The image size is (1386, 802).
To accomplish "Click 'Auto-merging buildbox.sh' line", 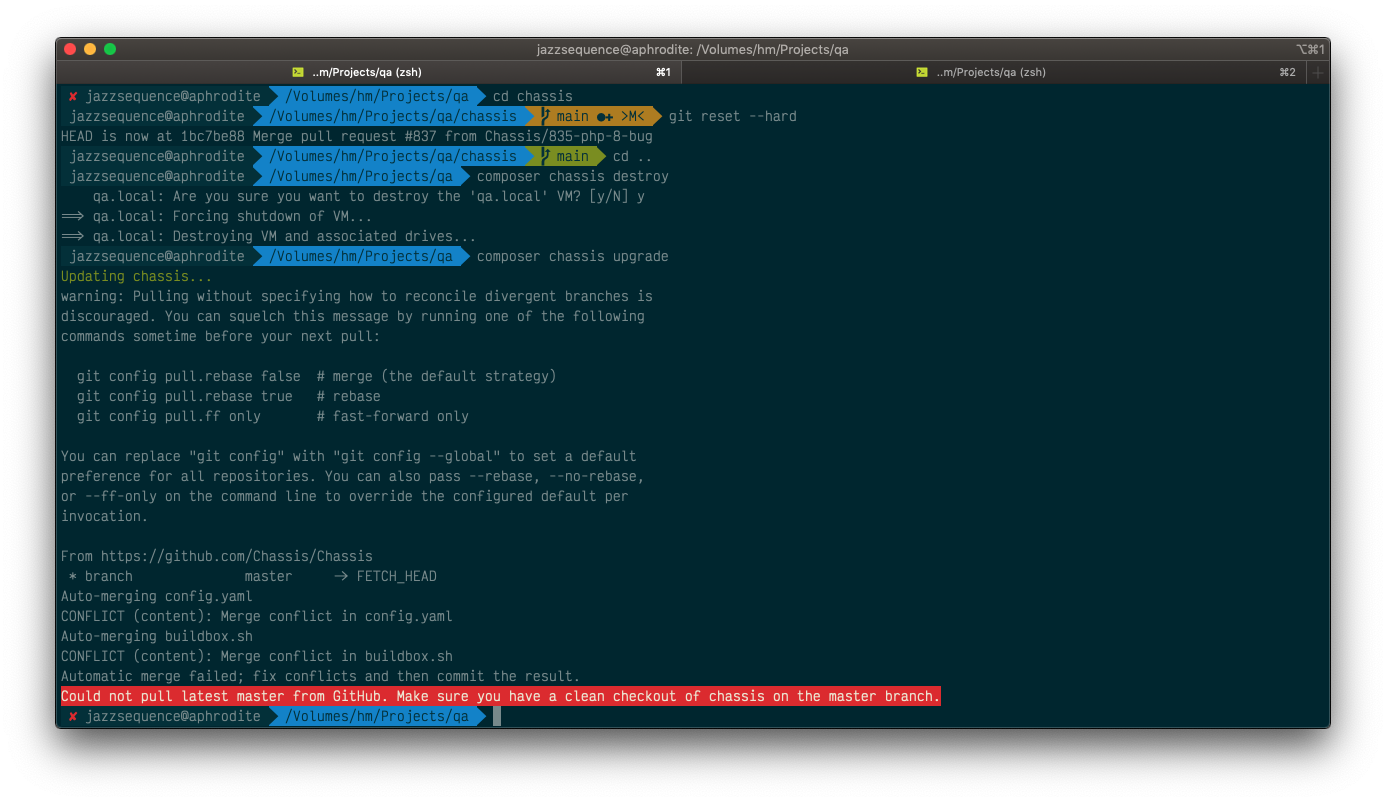I will [x=157, y=637].
